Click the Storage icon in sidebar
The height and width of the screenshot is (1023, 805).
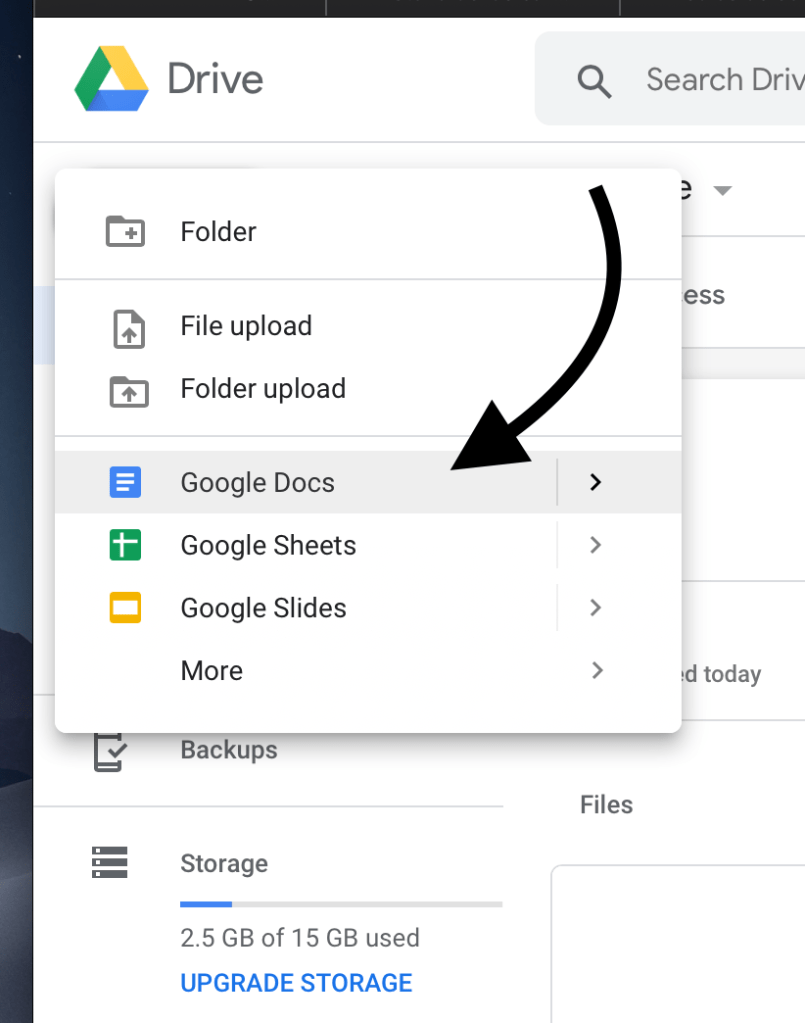pos(109,863)
